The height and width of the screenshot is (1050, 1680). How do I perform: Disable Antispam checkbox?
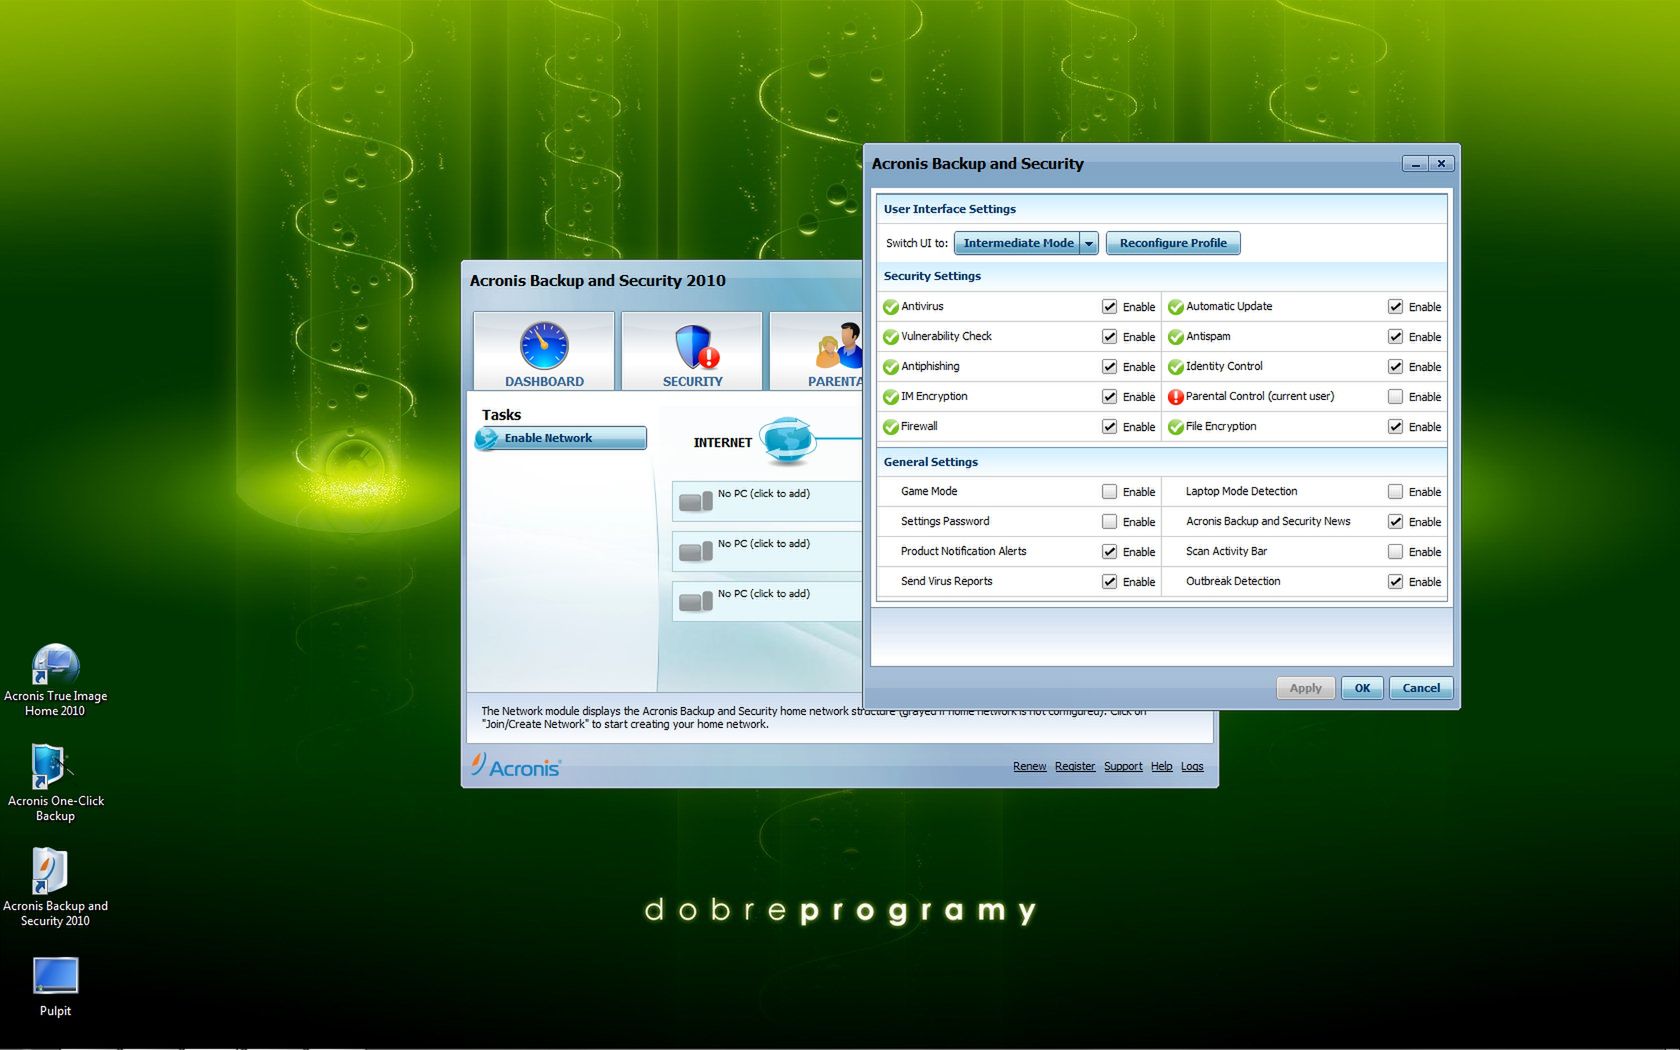pyautogui.click(x=1395, y=337)
